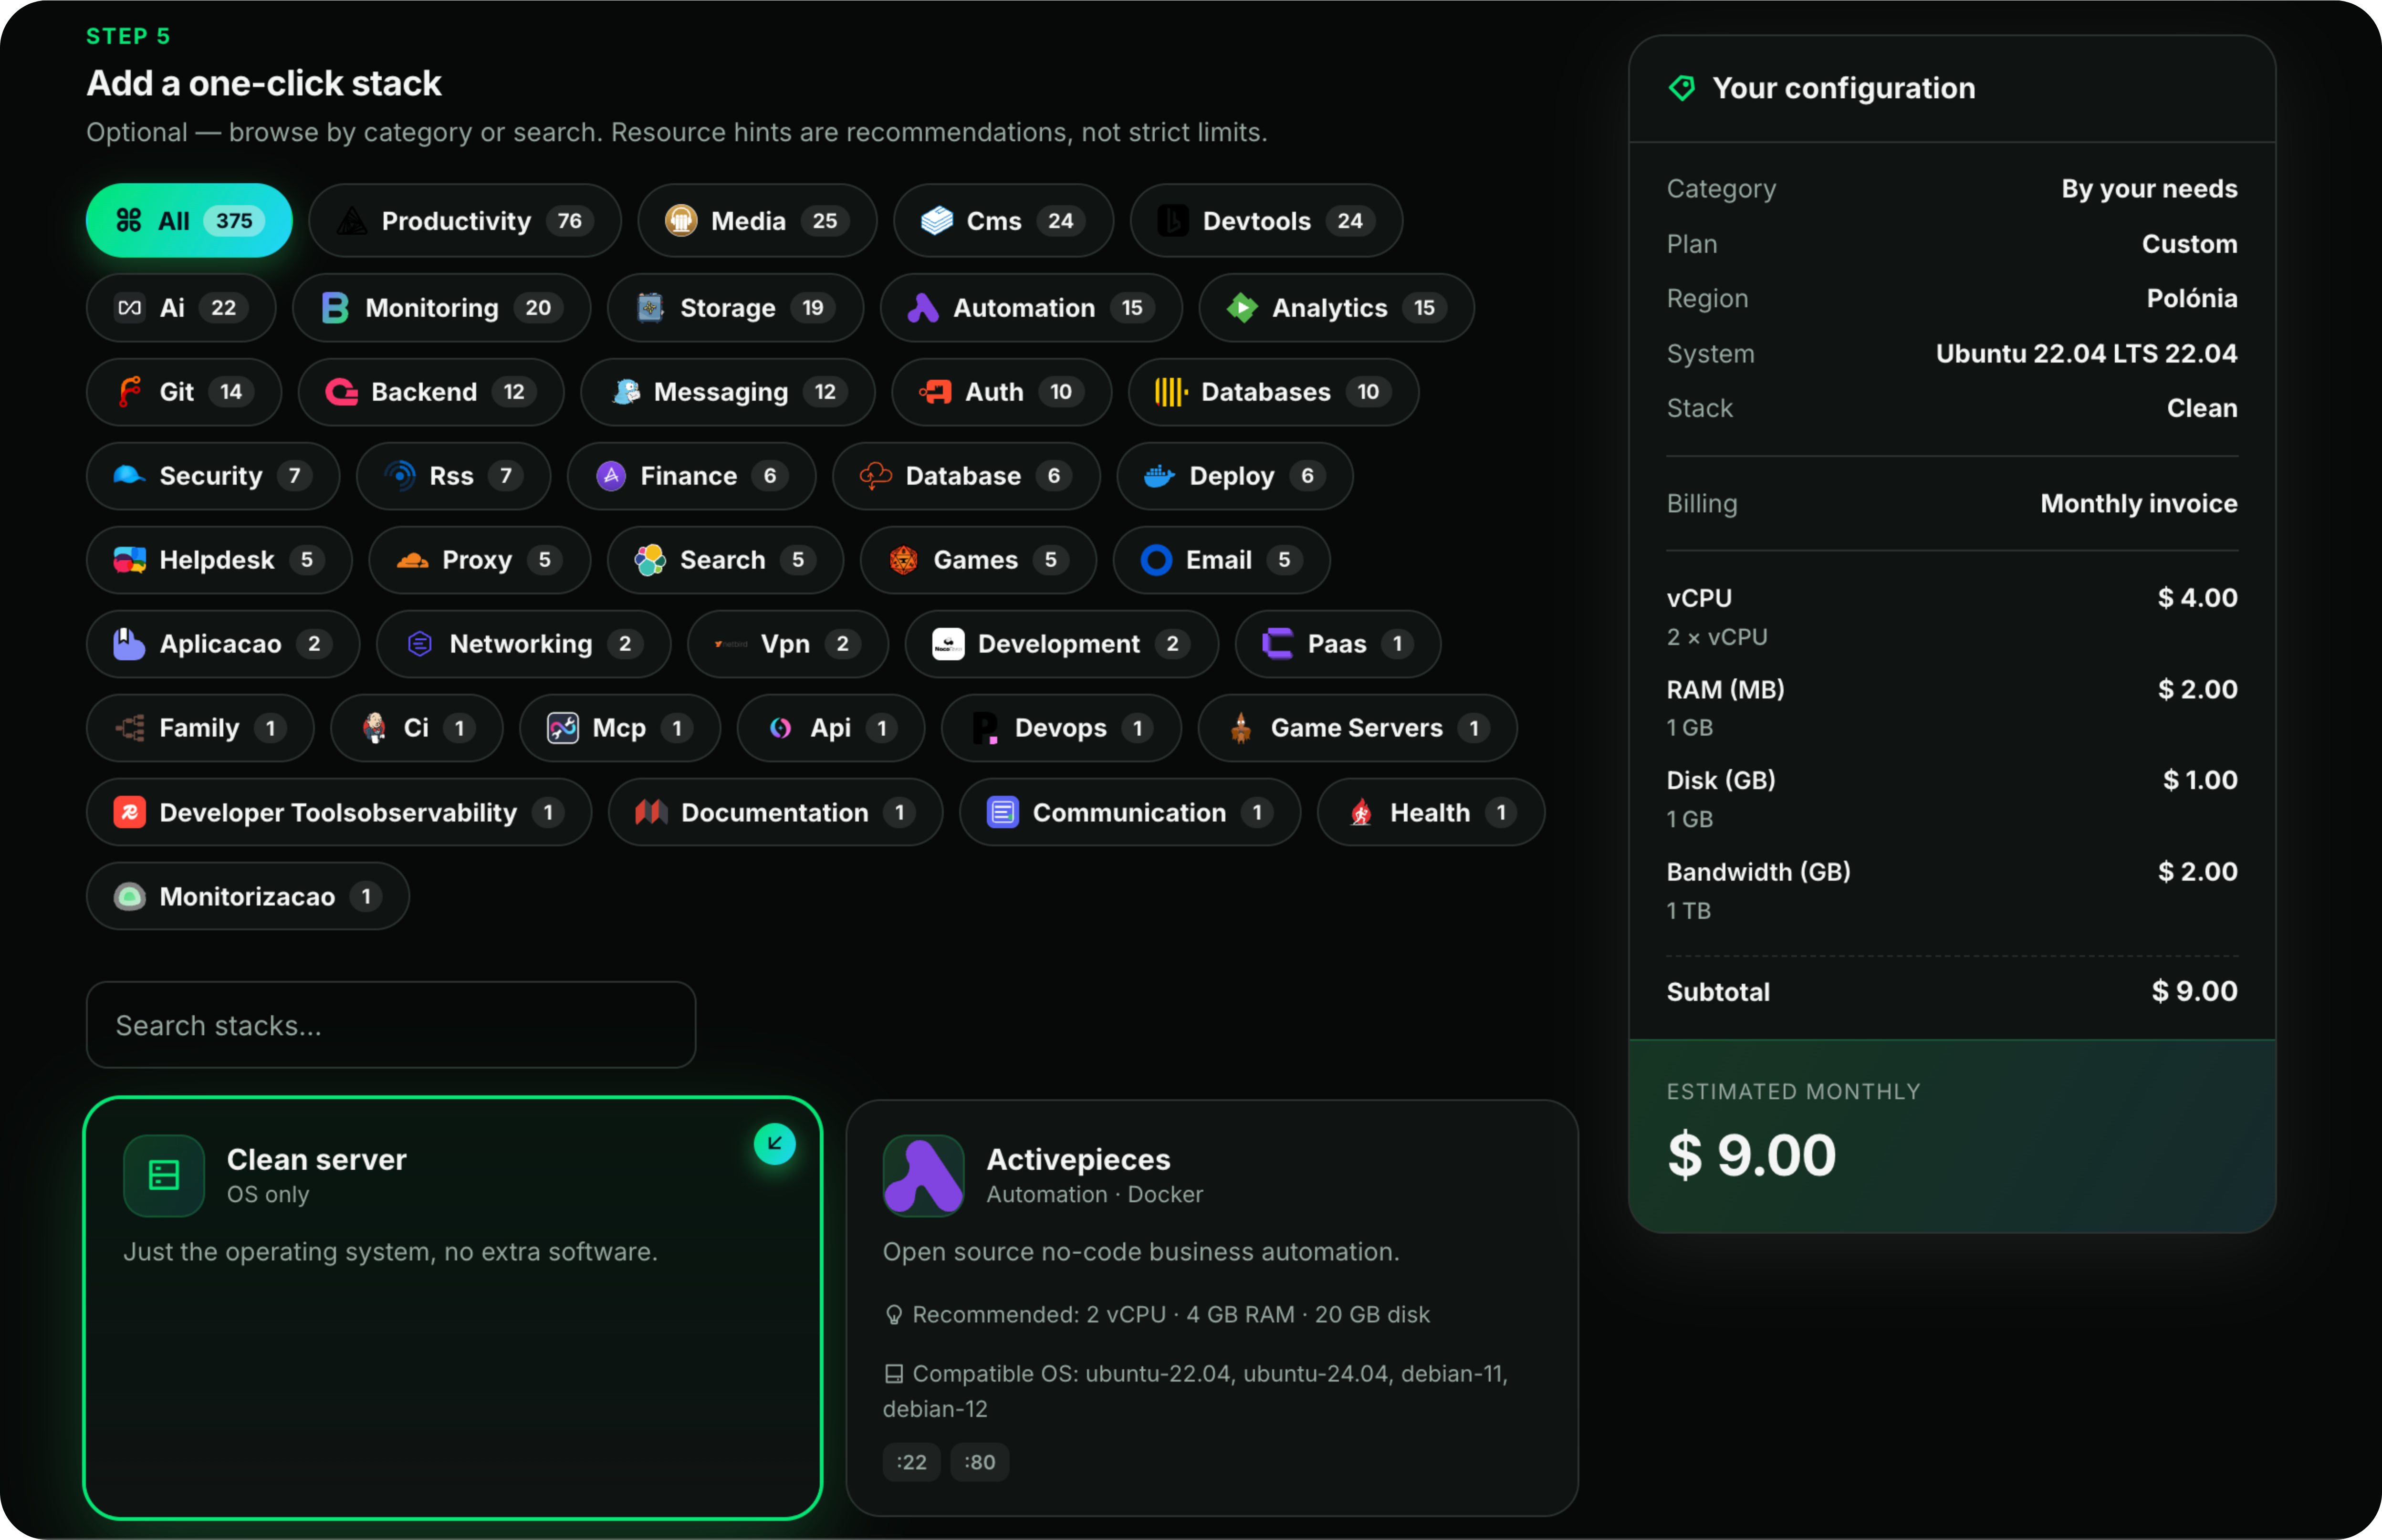Select the All 375 category filter

coord(189,221)
